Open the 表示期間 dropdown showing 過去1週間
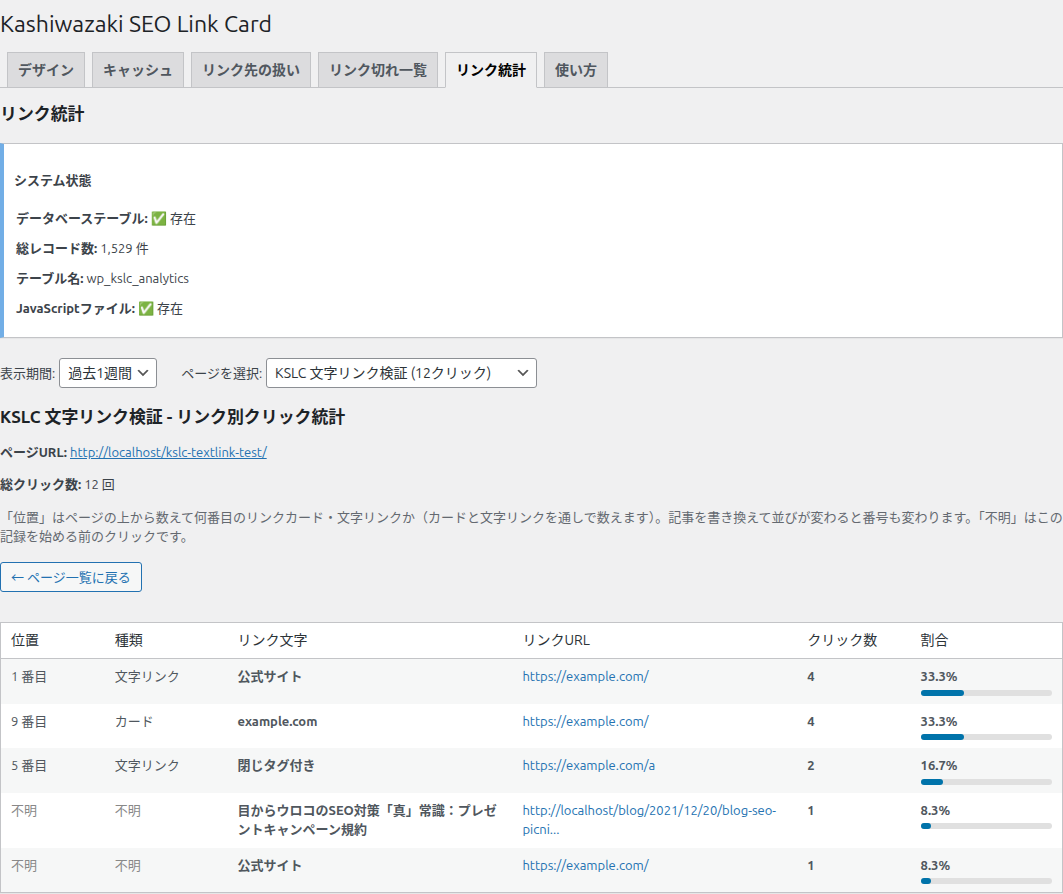The height and width of the screenshot is (894, 1063). click(x=108, y=373)
